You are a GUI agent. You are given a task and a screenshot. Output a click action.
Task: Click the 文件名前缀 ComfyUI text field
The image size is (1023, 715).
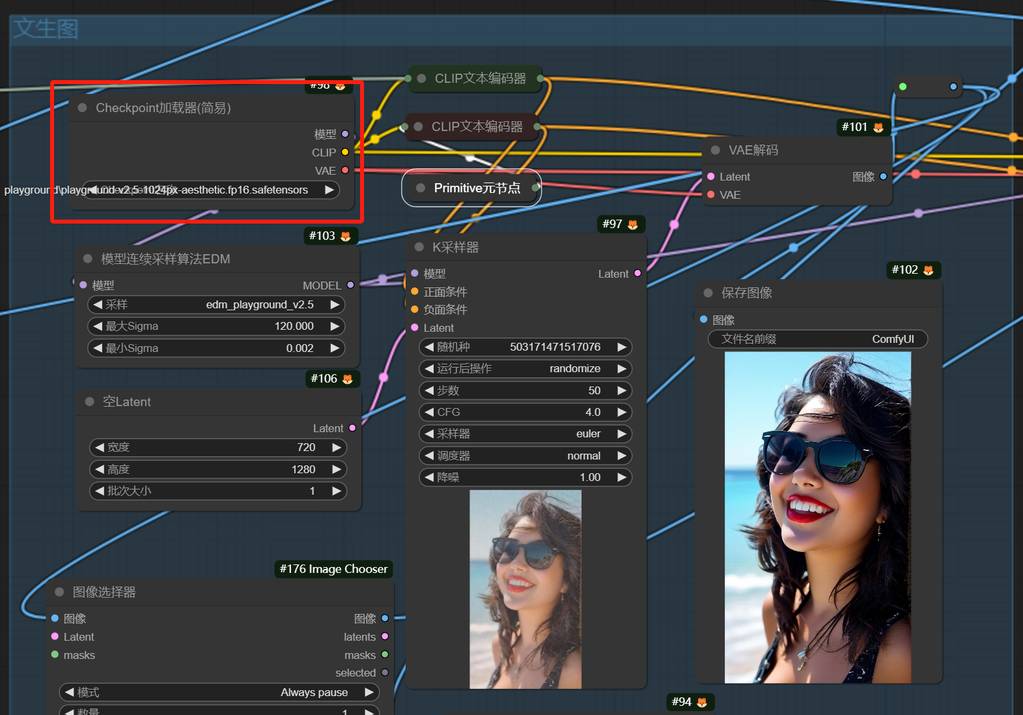click(x=817, y=339)
